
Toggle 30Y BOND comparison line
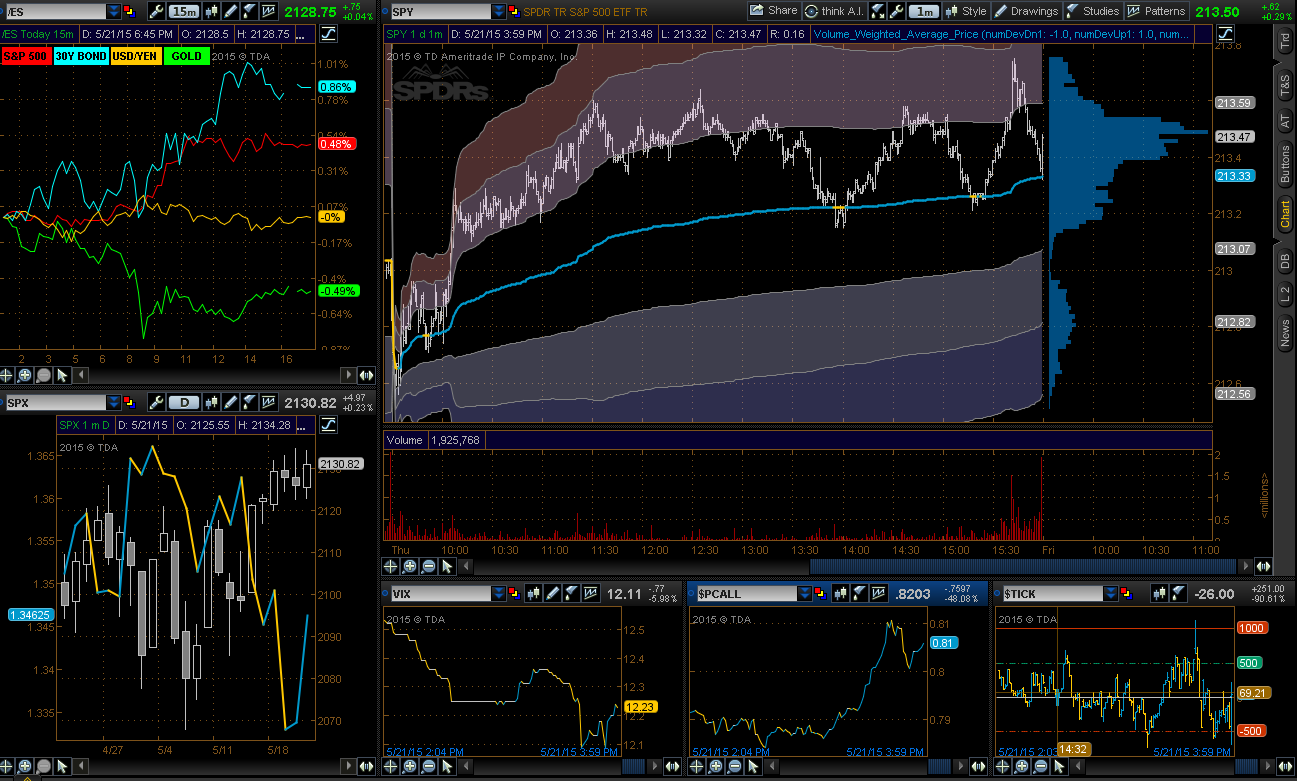80,56
